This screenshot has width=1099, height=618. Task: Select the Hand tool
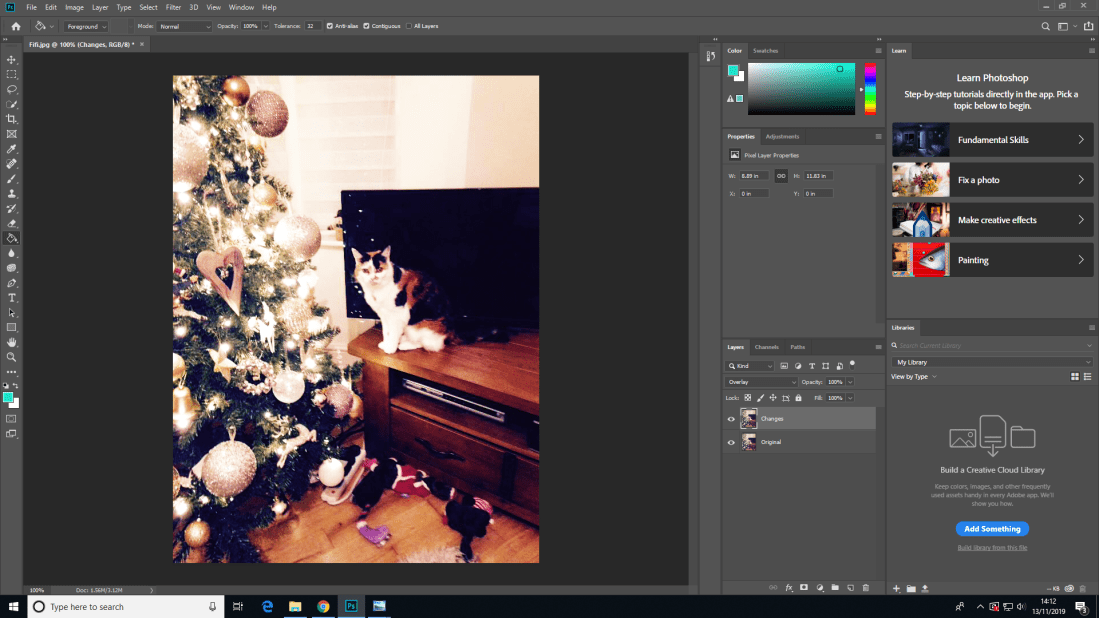tap(12, 342)
